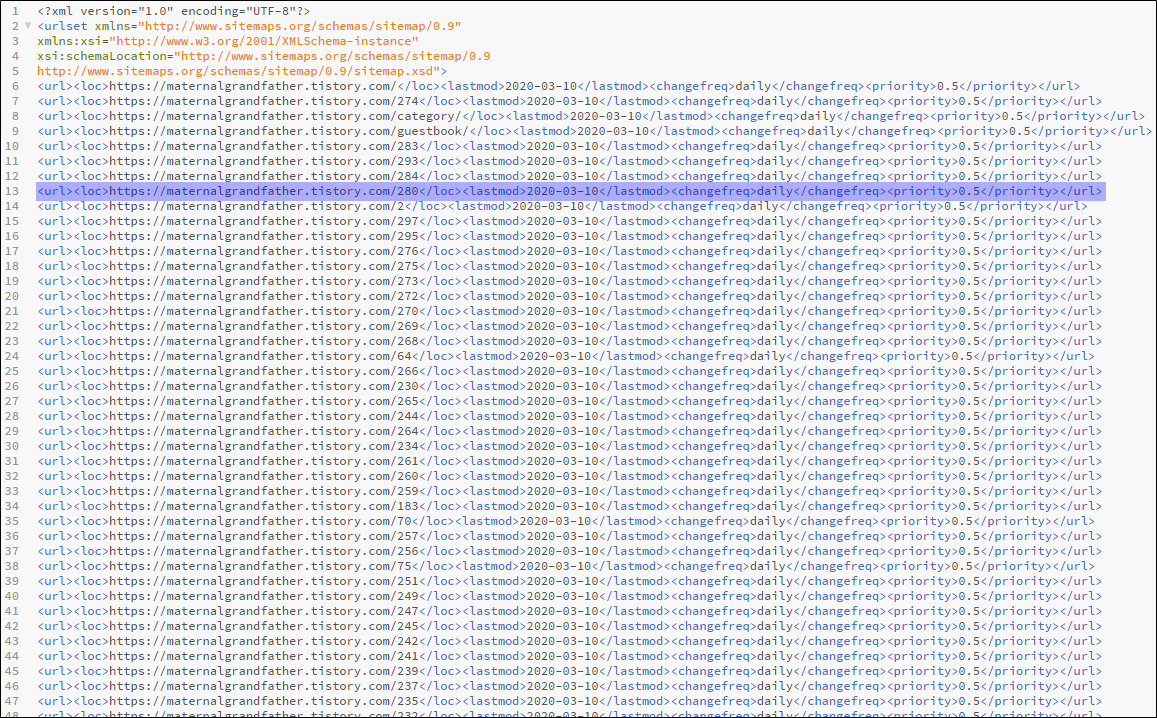The width and height of the screenshot is (1157, 718).
Task: Select the entry for tistory.com/297
Action: pos(570,221)
